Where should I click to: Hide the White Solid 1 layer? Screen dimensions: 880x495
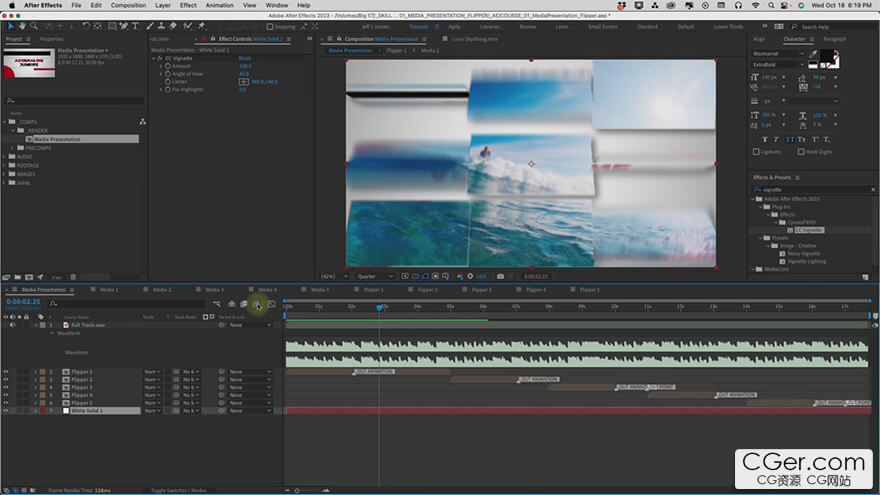tap(6, 411)
